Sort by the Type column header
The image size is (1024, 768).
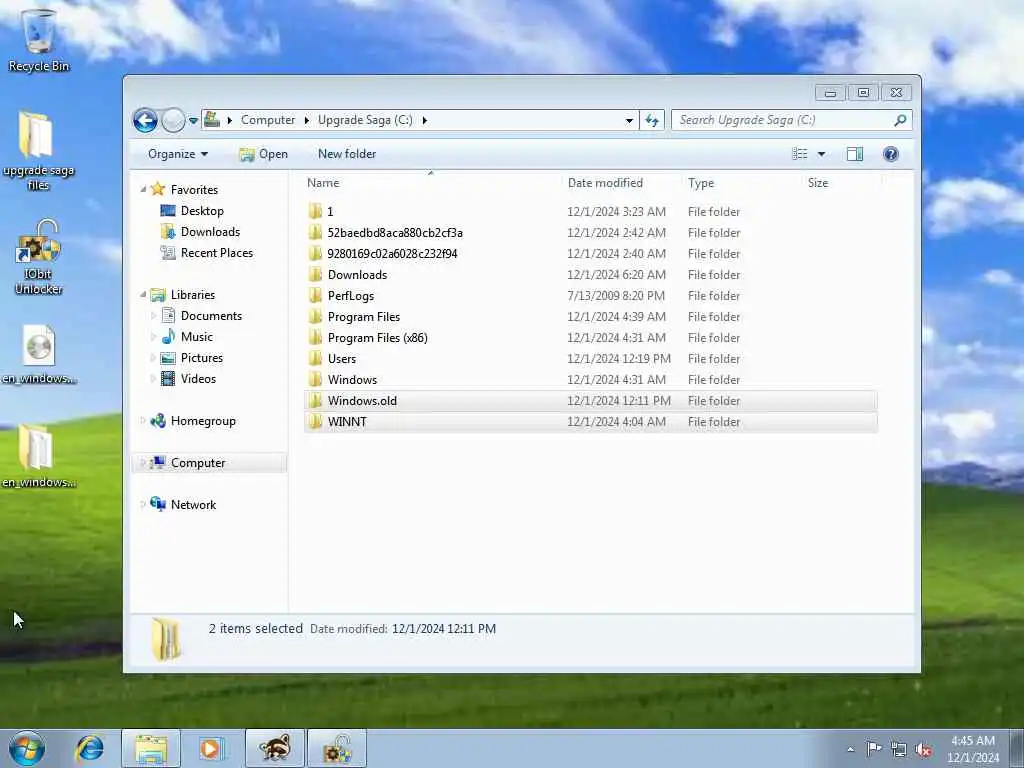tap(701, 183)
